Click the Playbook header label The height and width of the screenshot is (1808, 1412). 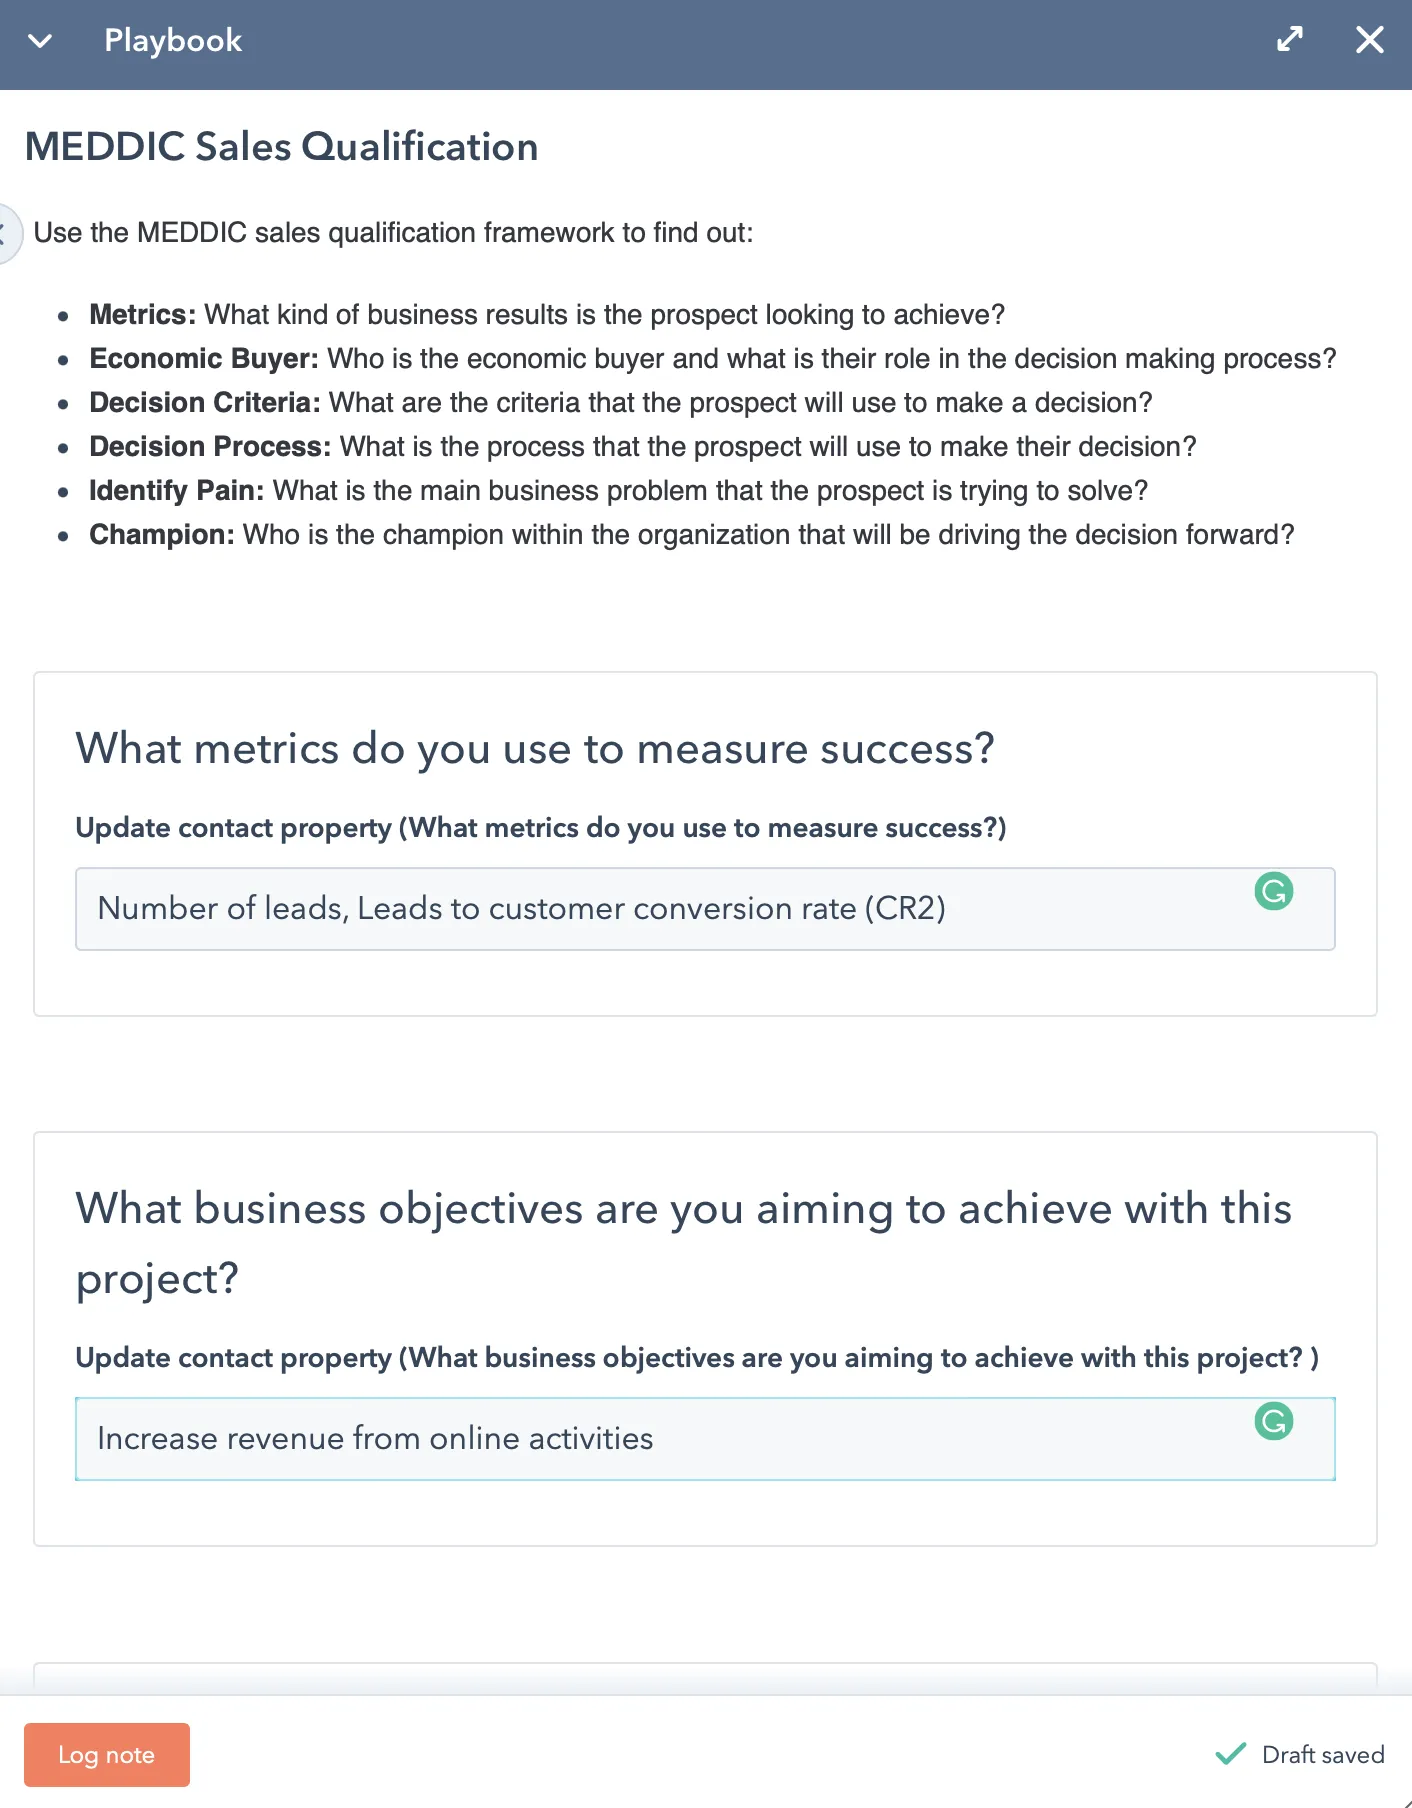pos(172,40)
